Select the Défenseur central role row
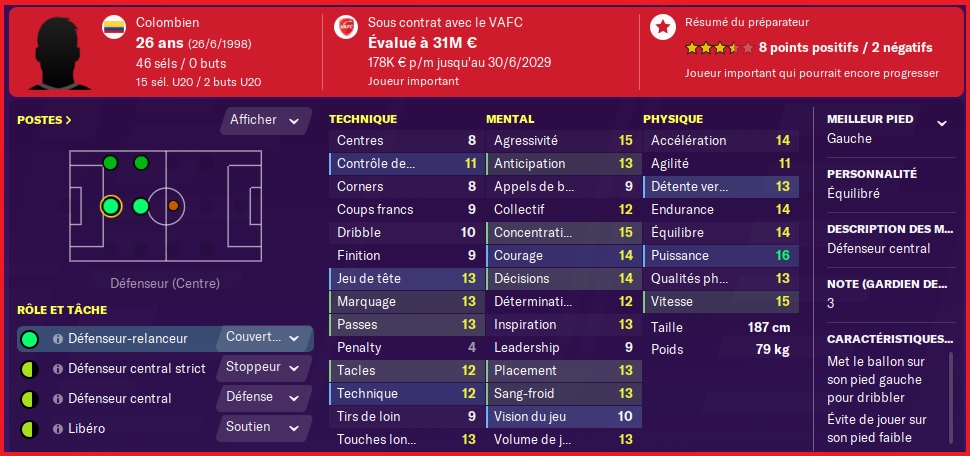 (x=165, y=398)
